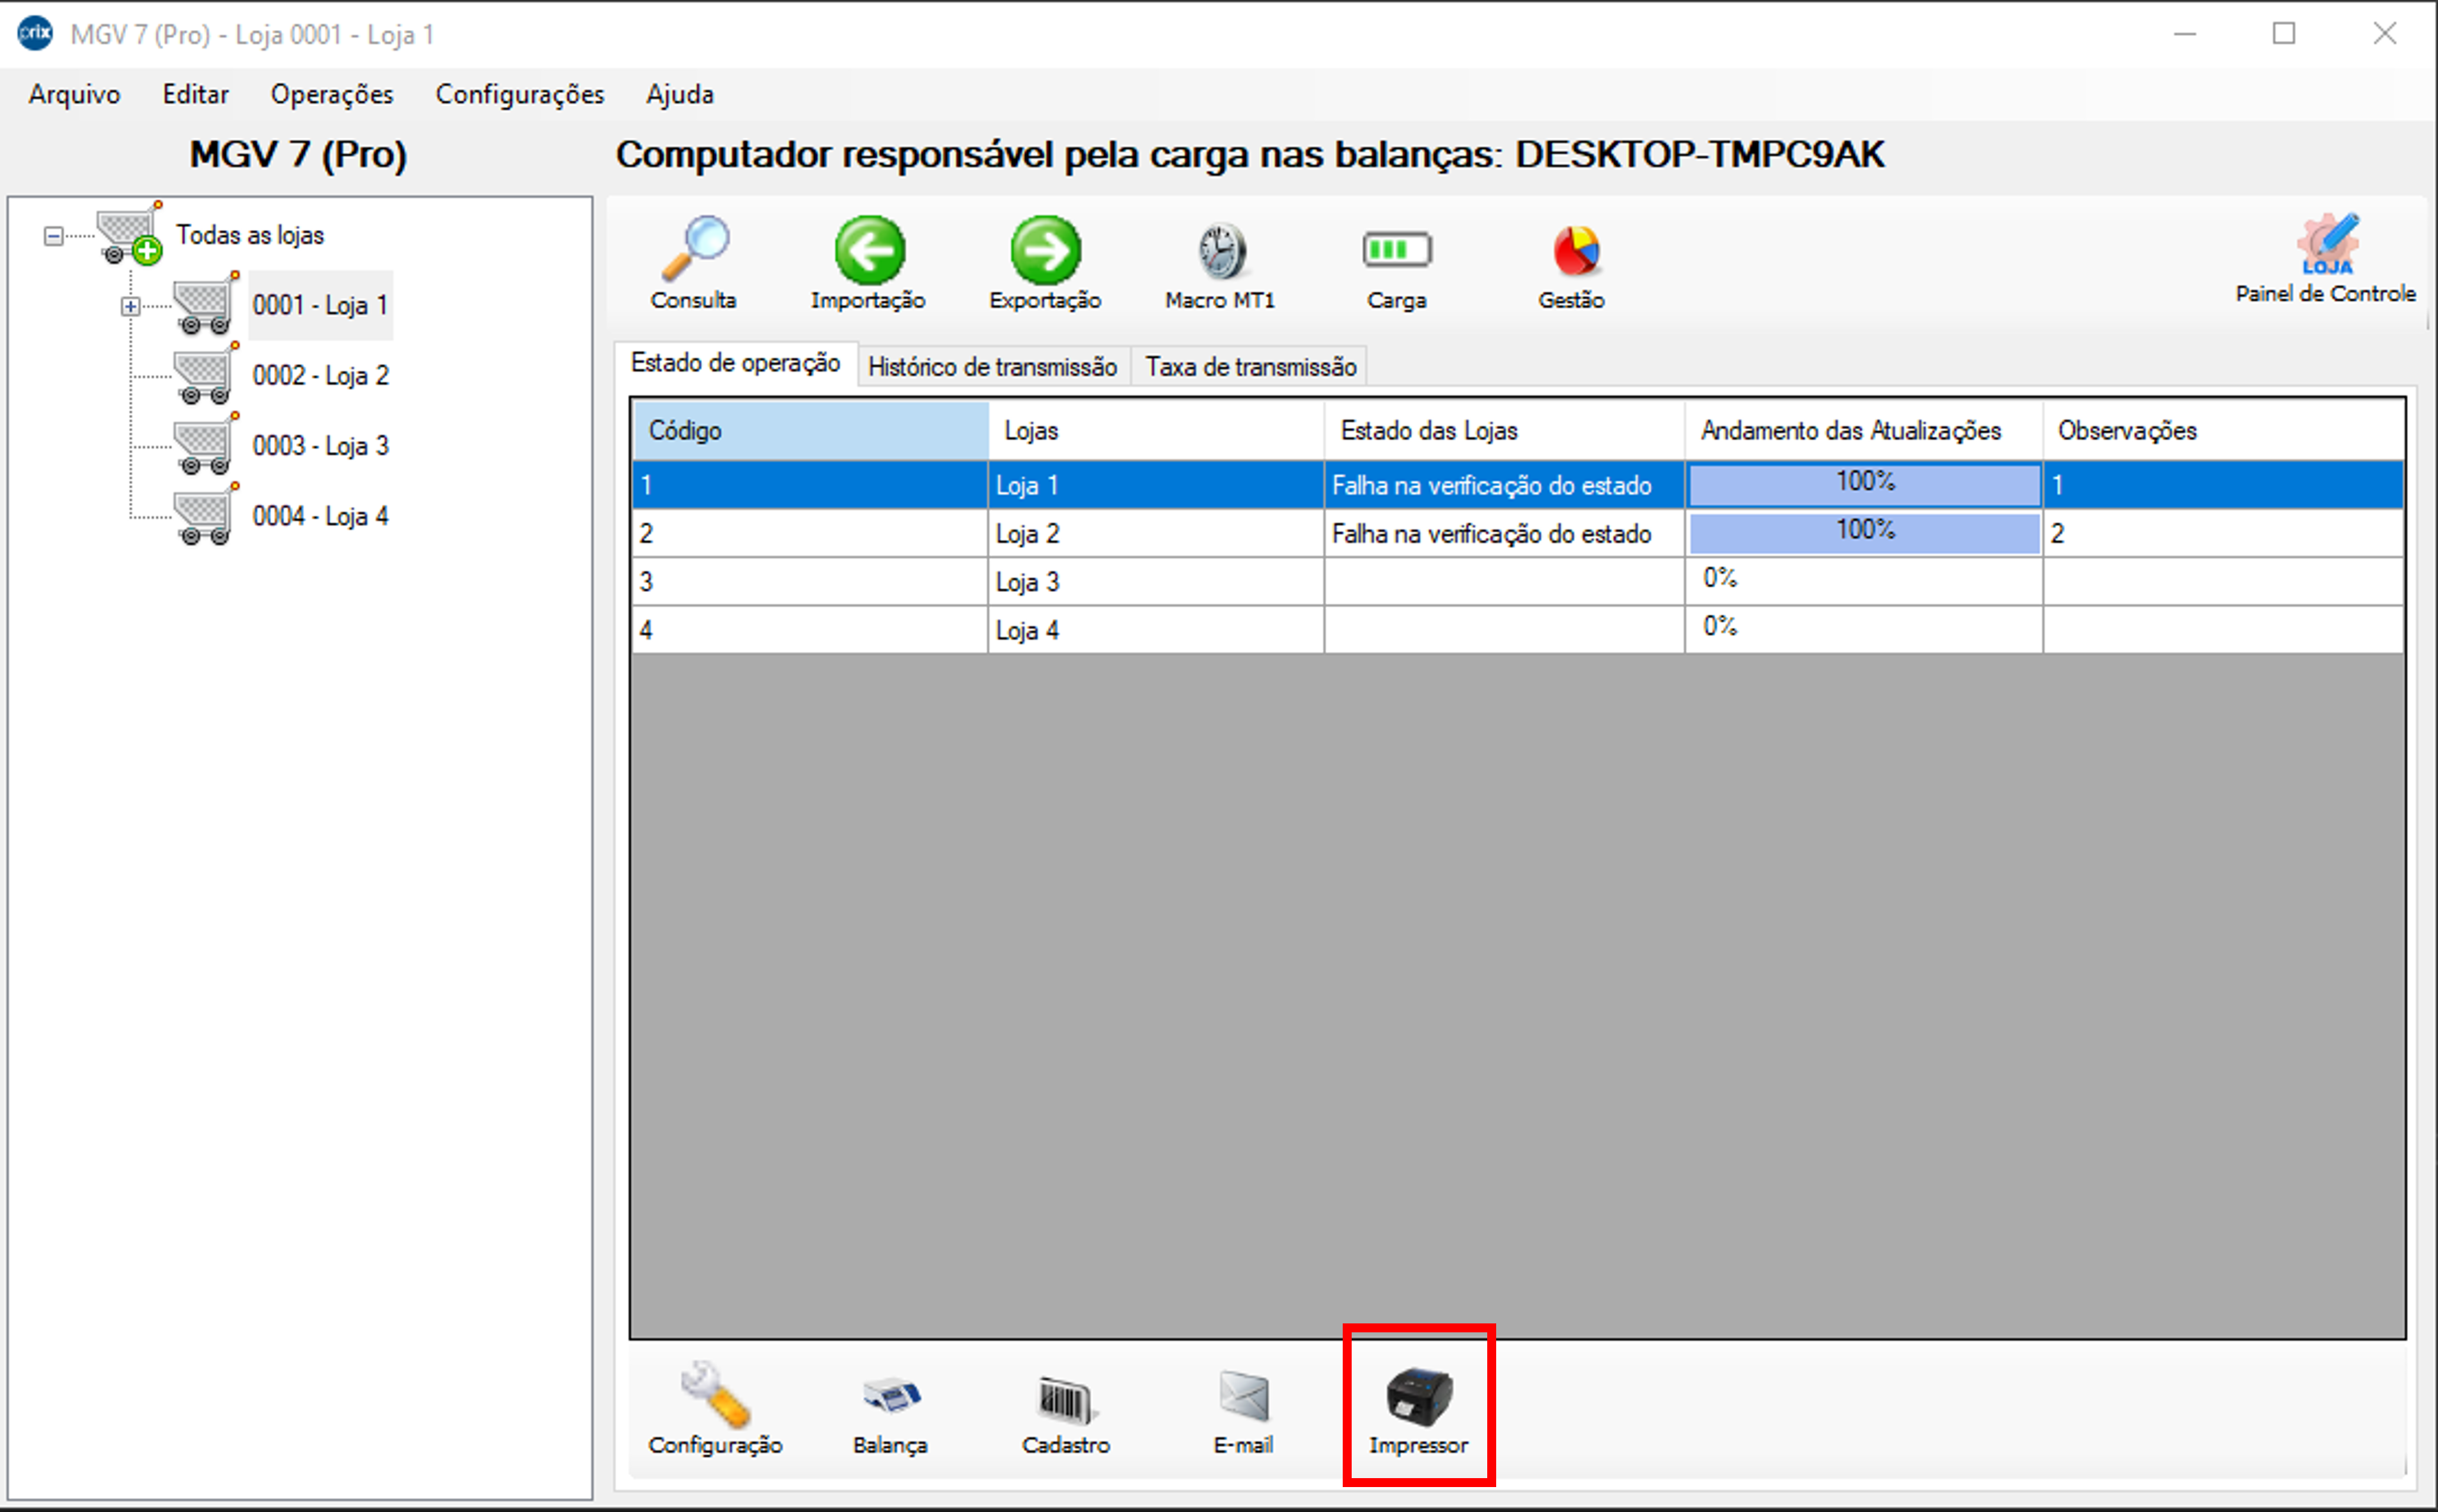This screenshot has height=1512, width=2438.
Task: Select 0004 - Loja 4 in the tree
Action: coord(321,516)
